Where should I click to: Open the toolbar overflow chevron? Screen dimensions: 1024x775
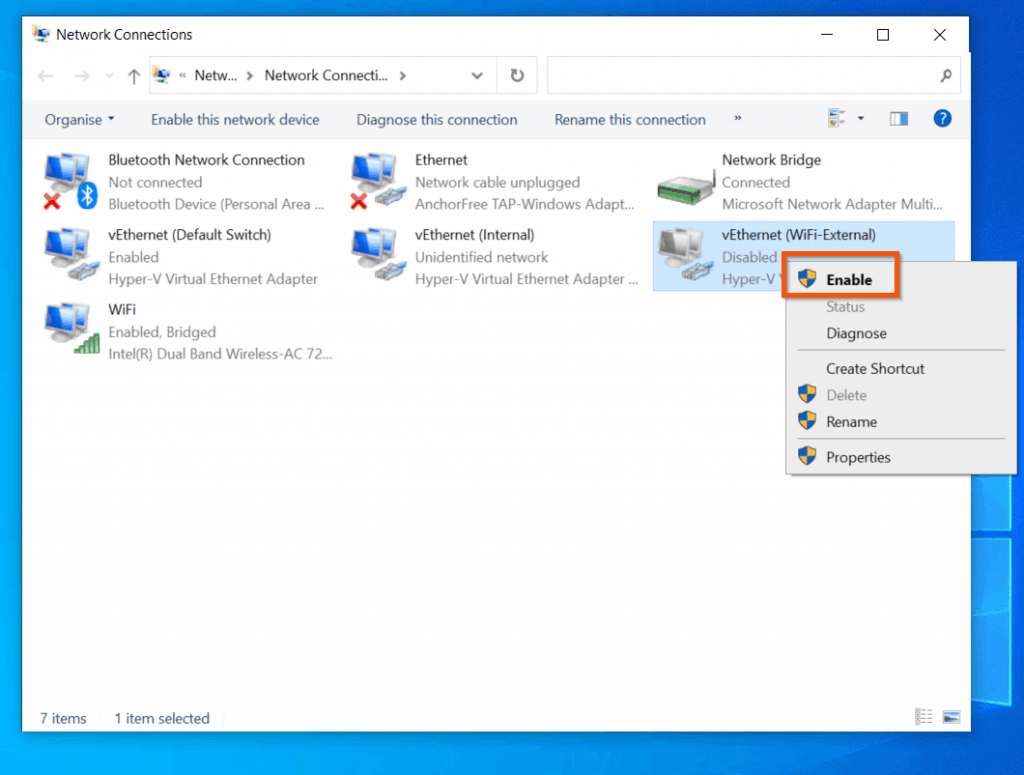[737, 118]
